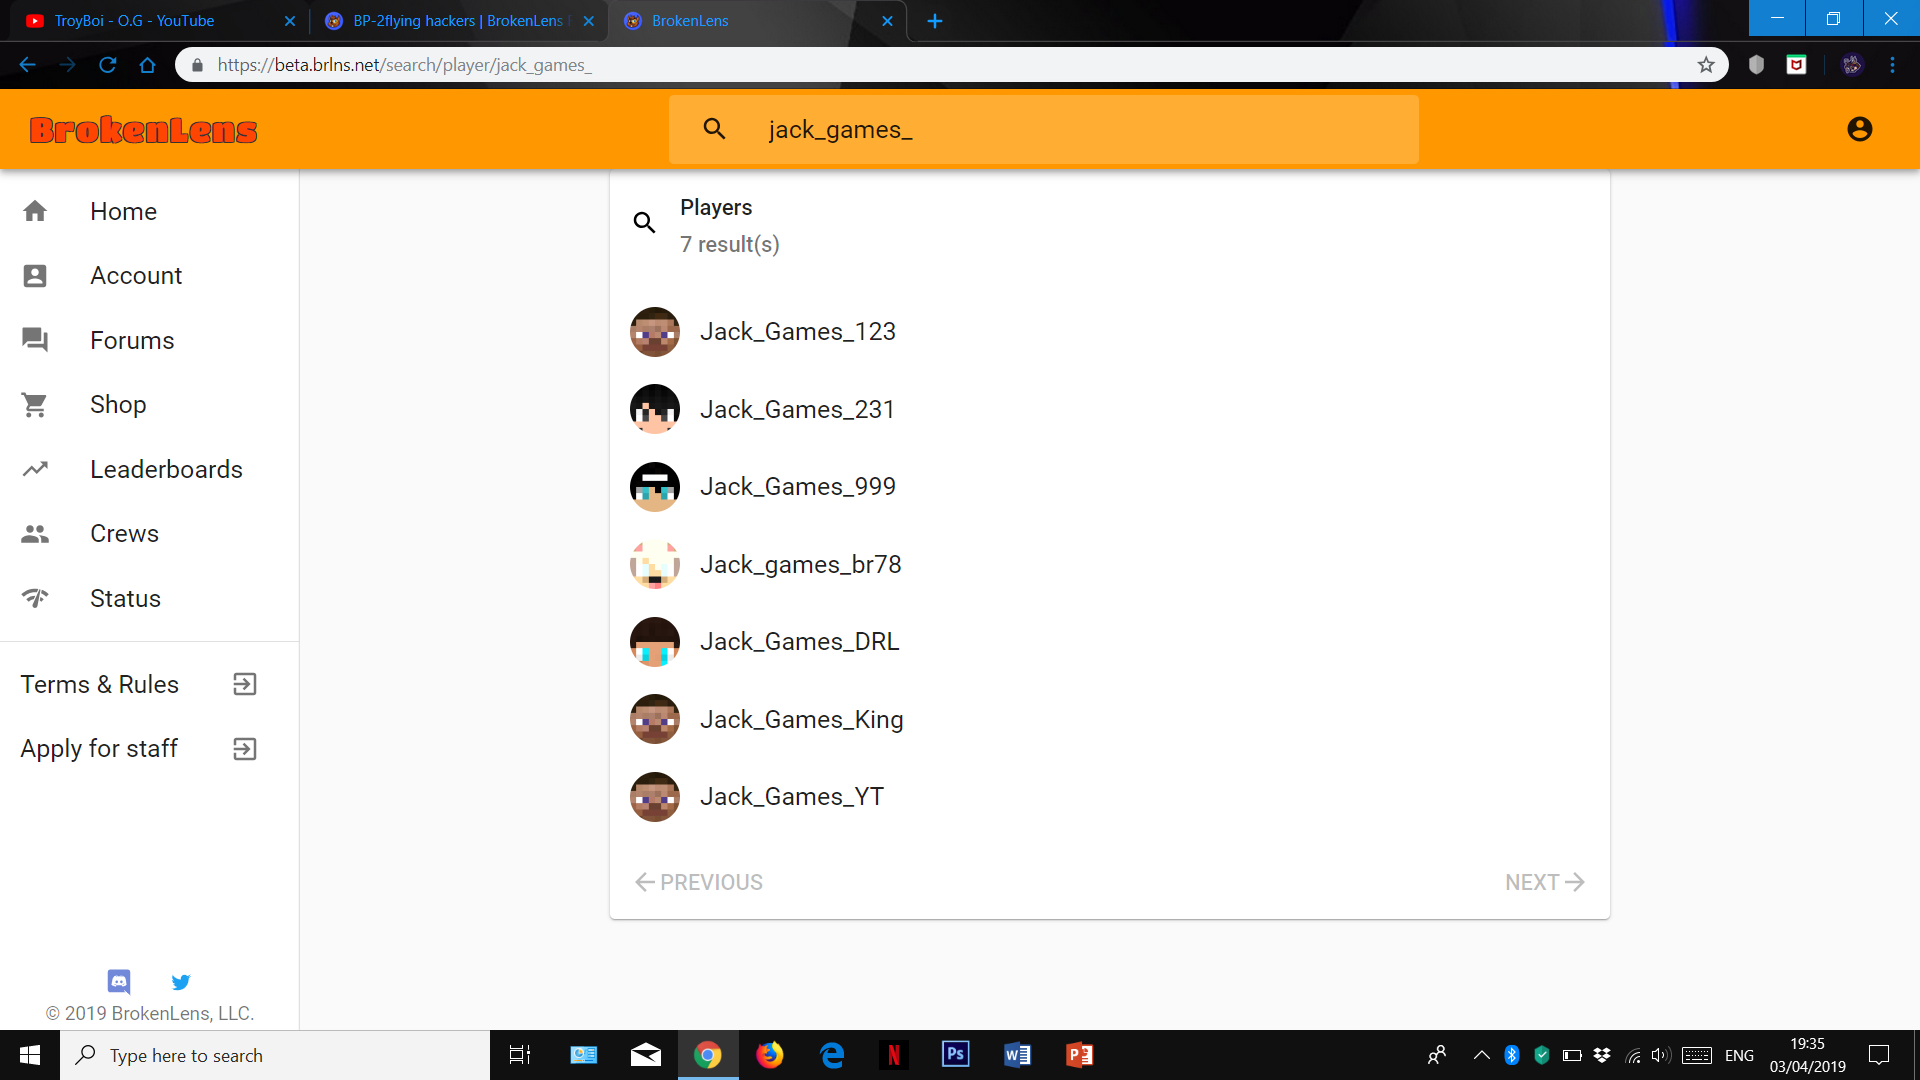Click the BrokenLens logo
Screen dimensions: 1920x1080
point(143,130)
